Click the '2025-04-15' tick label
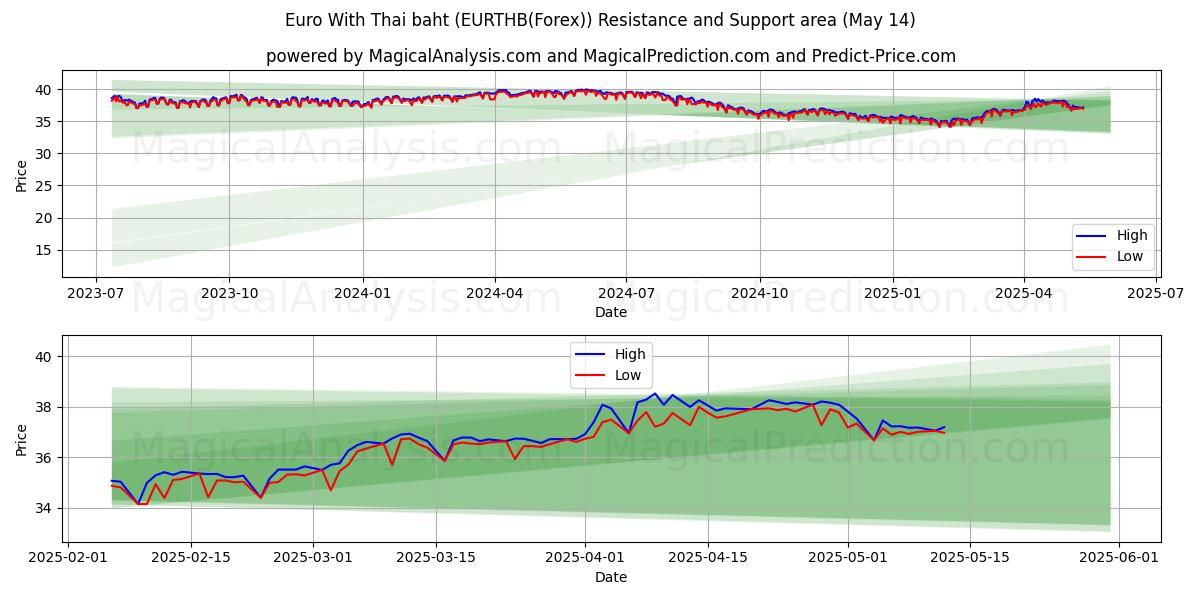The image size is (1200, 600). (x=708, y=558)
